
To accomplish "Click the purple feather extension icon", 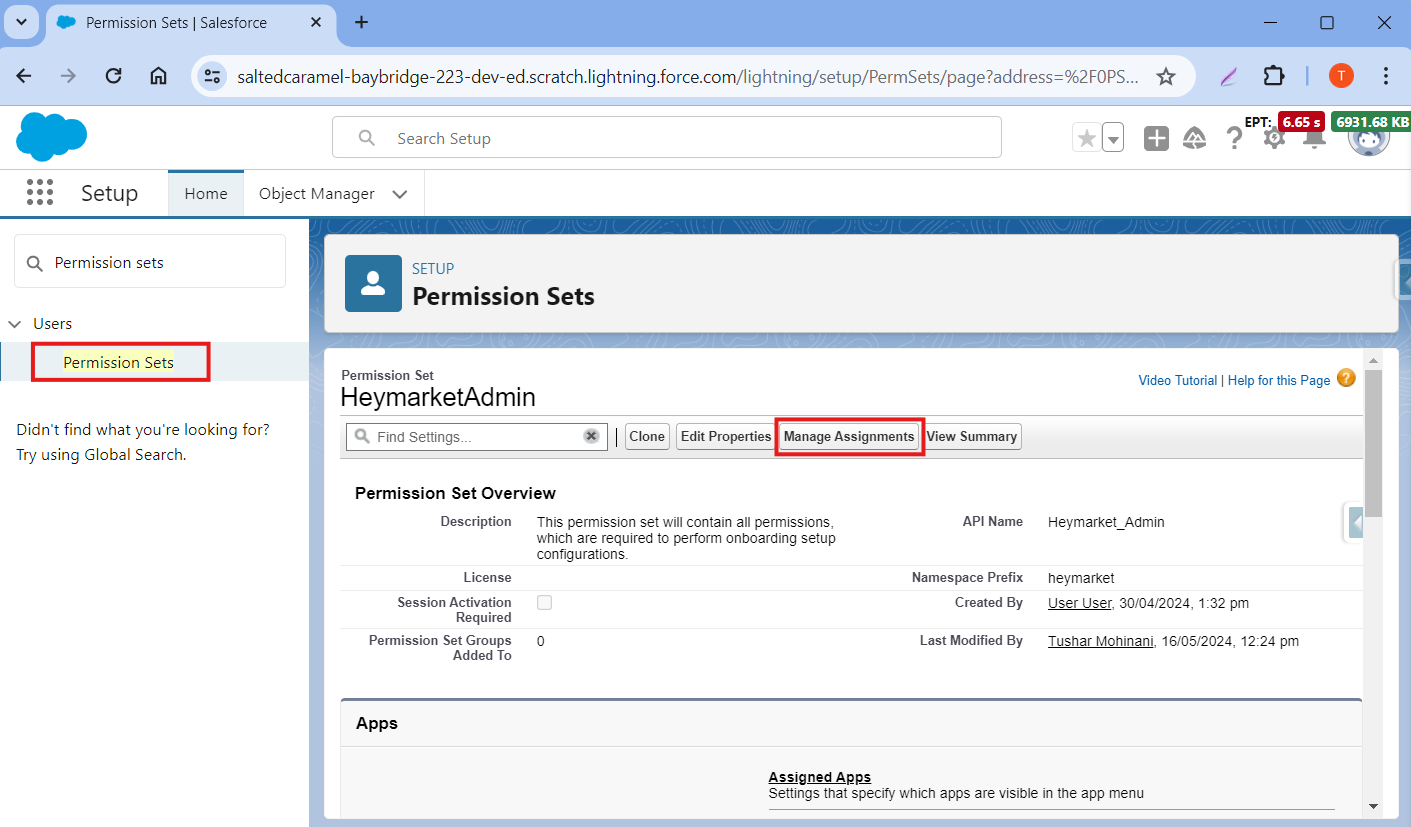I will (1228, 76).
